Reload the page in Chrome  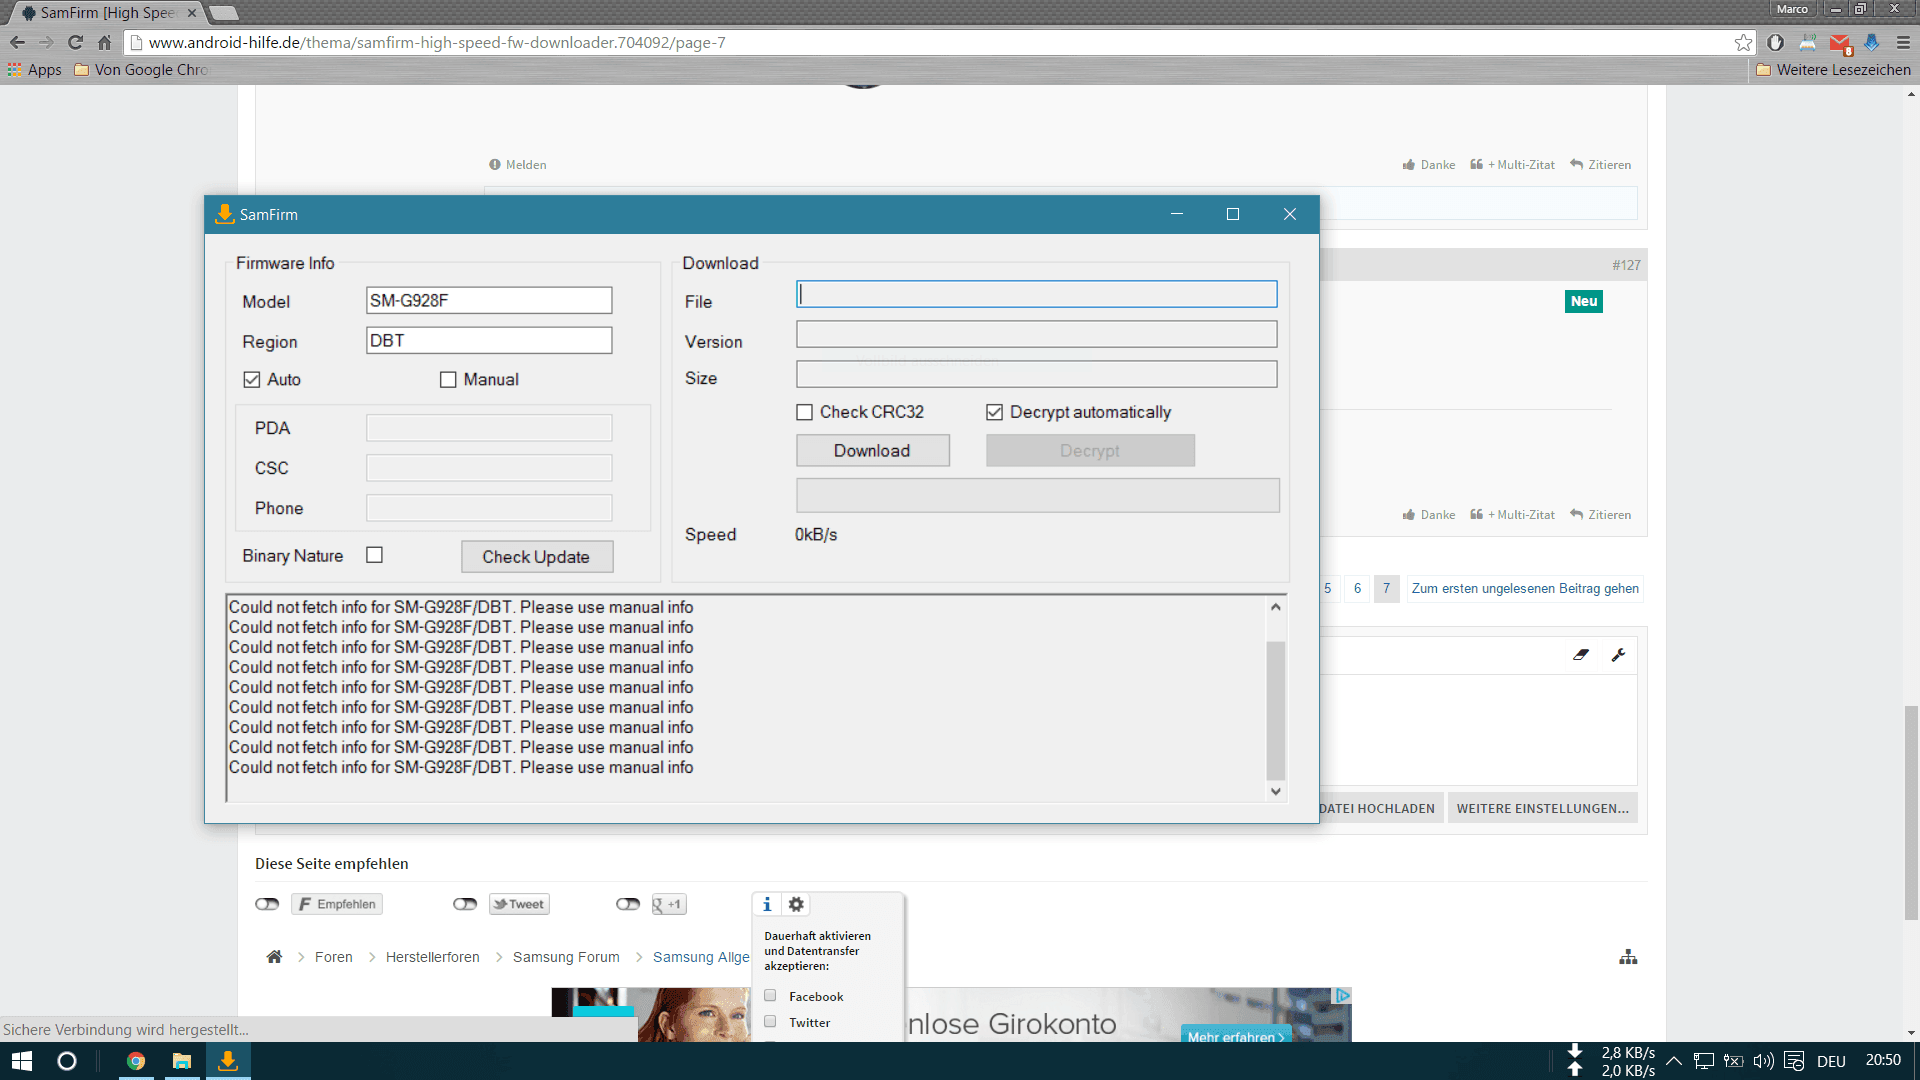pos(75,43)
